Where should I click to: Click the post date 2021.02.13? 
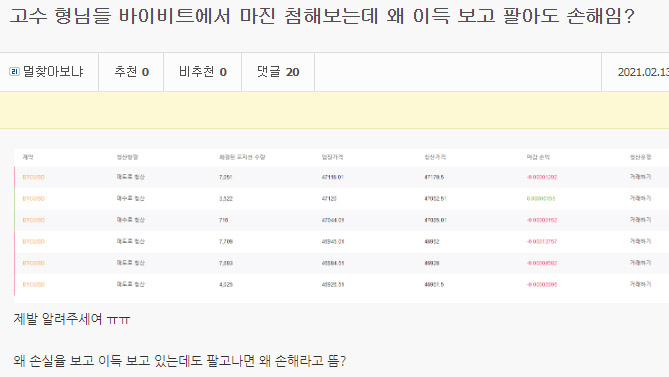point(643,72)
